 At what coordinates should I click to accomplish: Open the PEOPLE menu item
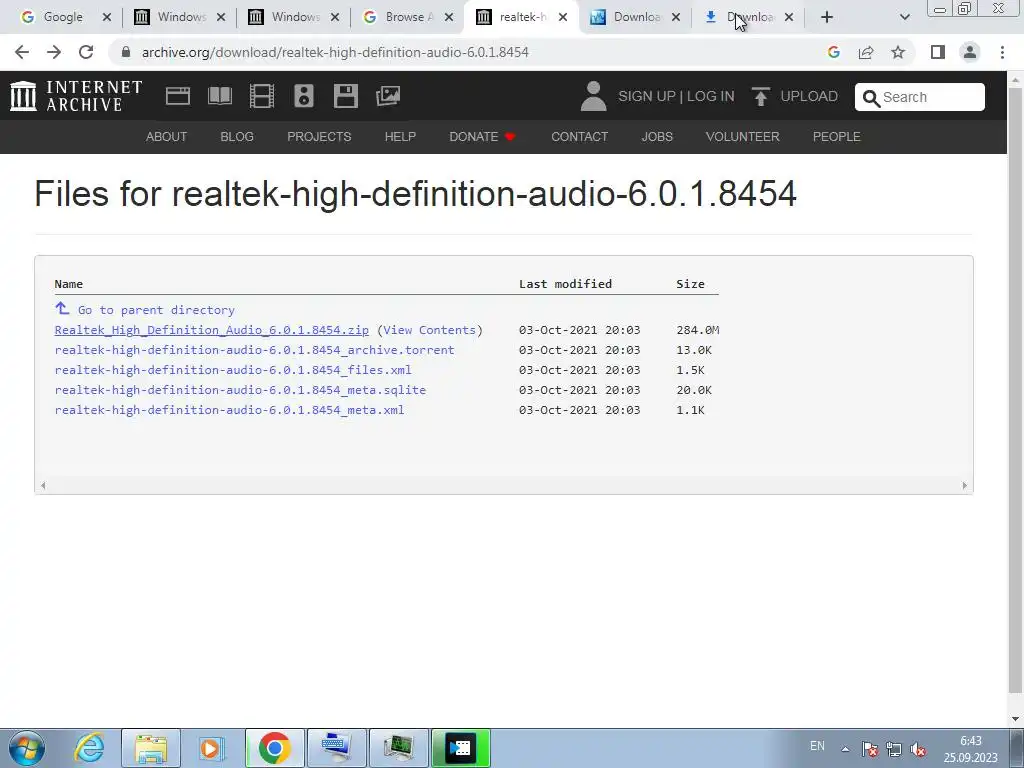[837, 136]
